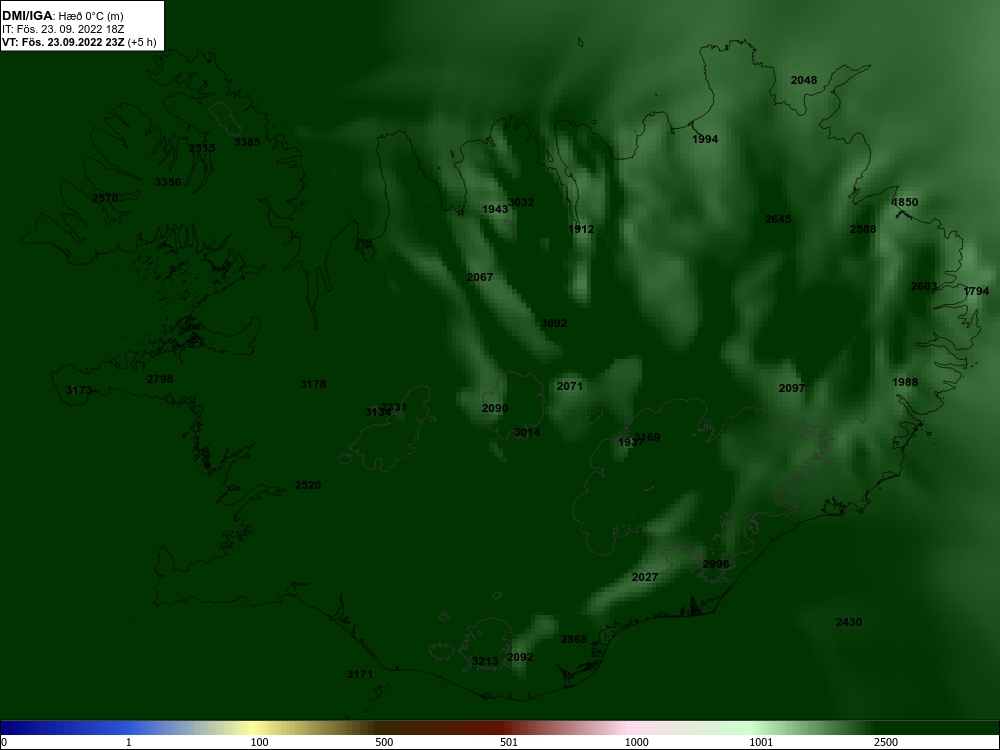Click the legend label 1000
Viewport: 1000px width, 750px height.
[636, 742]
